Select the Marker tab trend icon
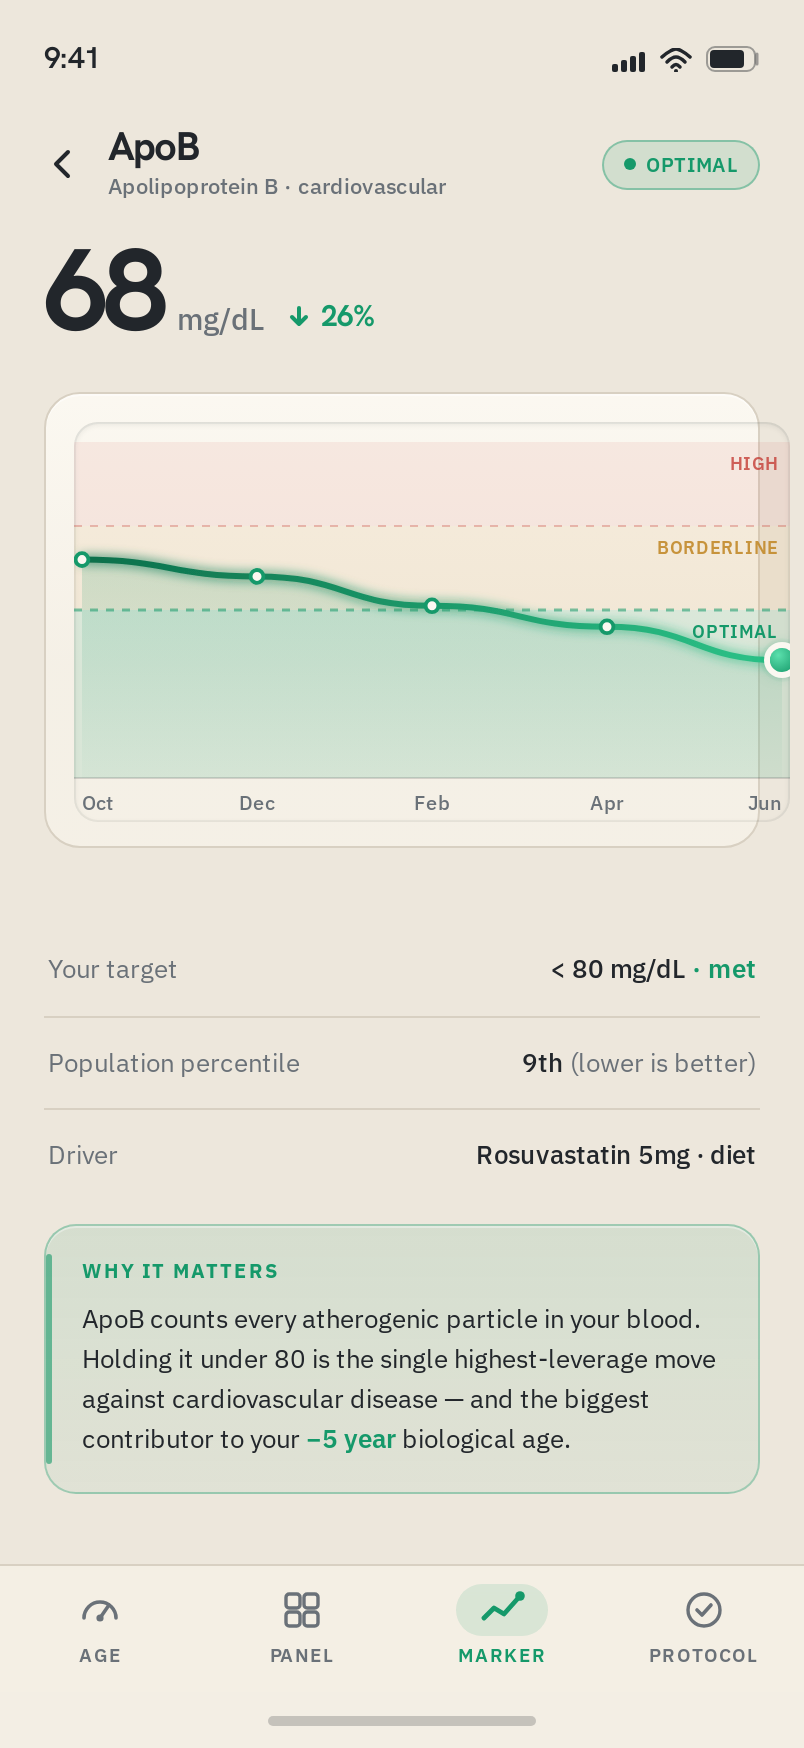The height and width of the screenshot is (1748, 804). tap(502, 1609)
